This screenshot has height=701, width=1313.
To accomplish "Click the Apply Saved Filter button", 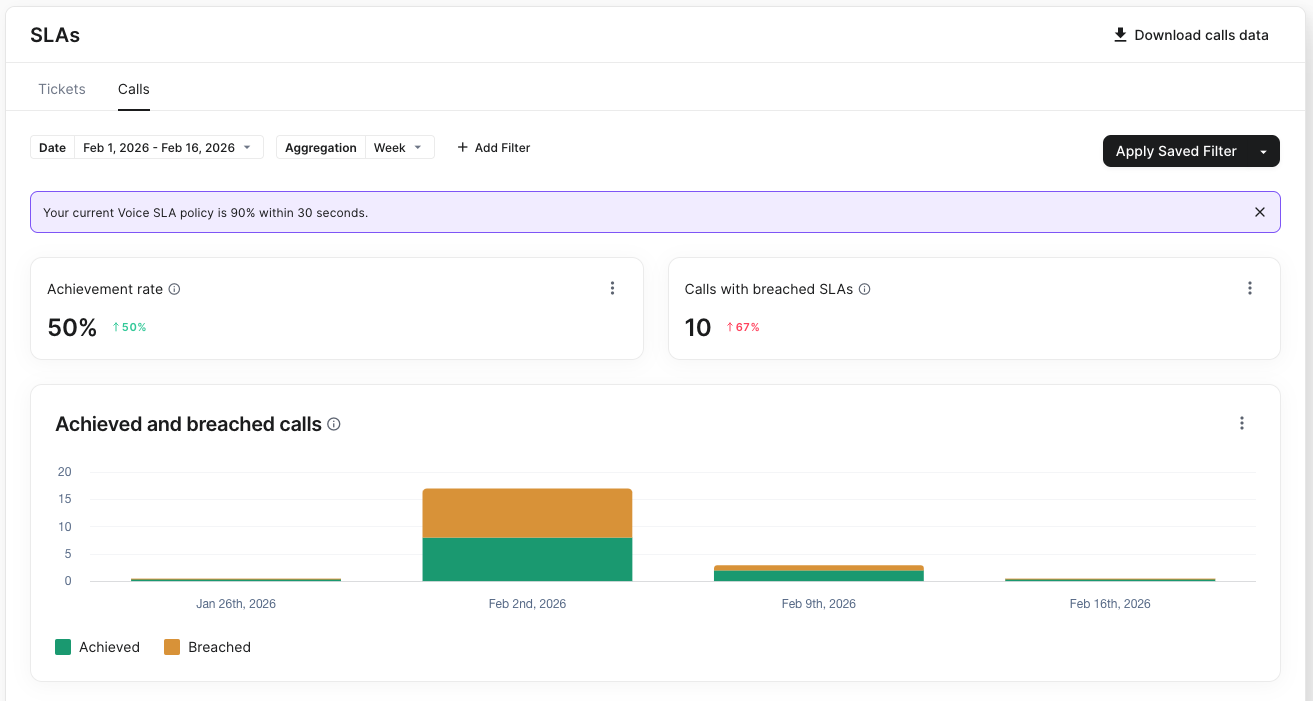I will point(1178,151).
